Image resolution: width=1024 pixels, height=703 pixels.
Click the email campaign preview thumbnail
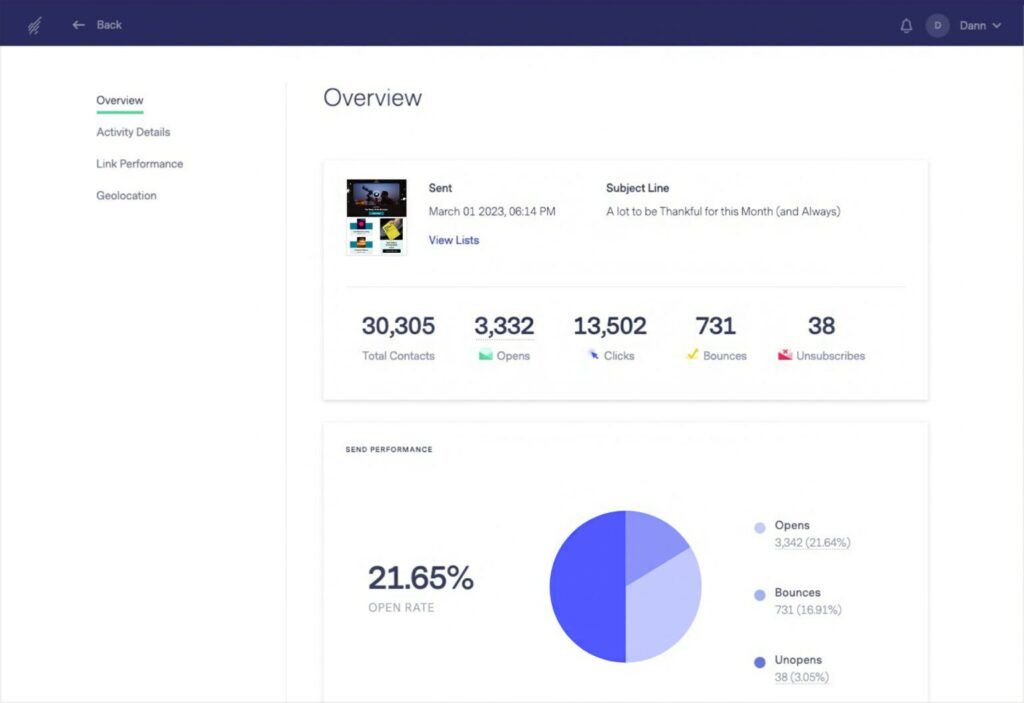(376, 214)
